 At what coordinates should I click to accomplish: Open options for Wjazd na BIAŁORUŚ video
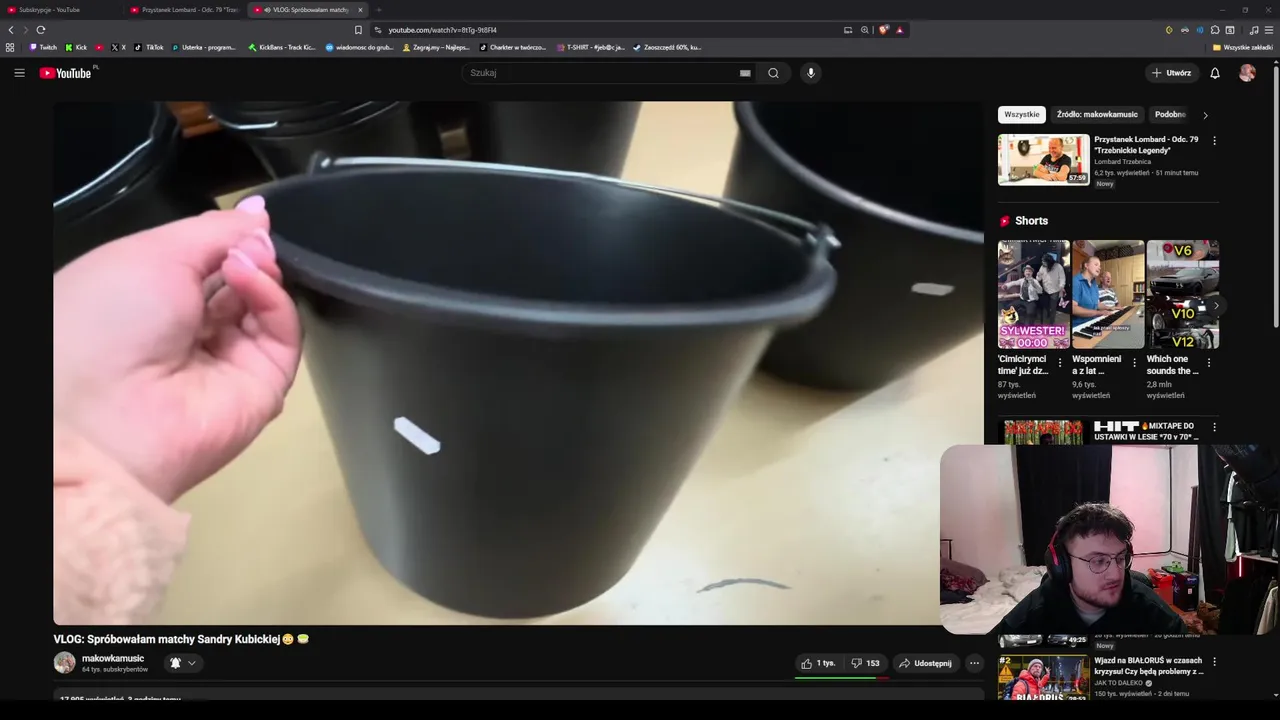[1214, 662]
